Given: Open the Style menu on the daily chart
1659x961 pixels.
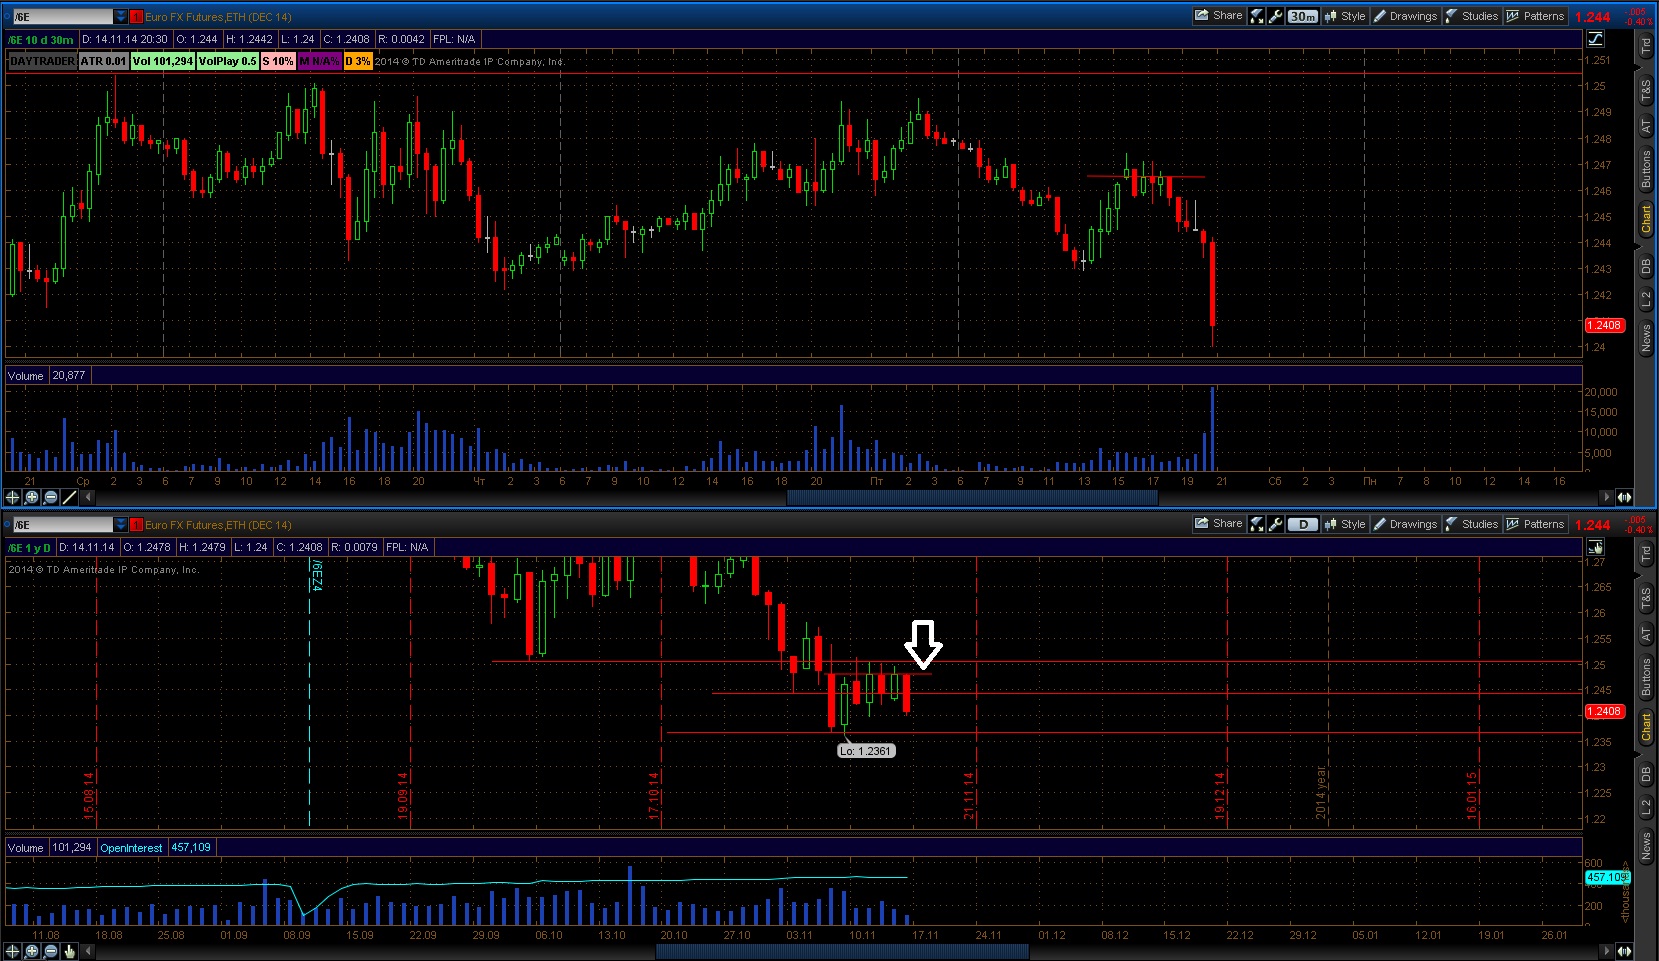Looking at the screenshot, I should tap(1345, 524).
